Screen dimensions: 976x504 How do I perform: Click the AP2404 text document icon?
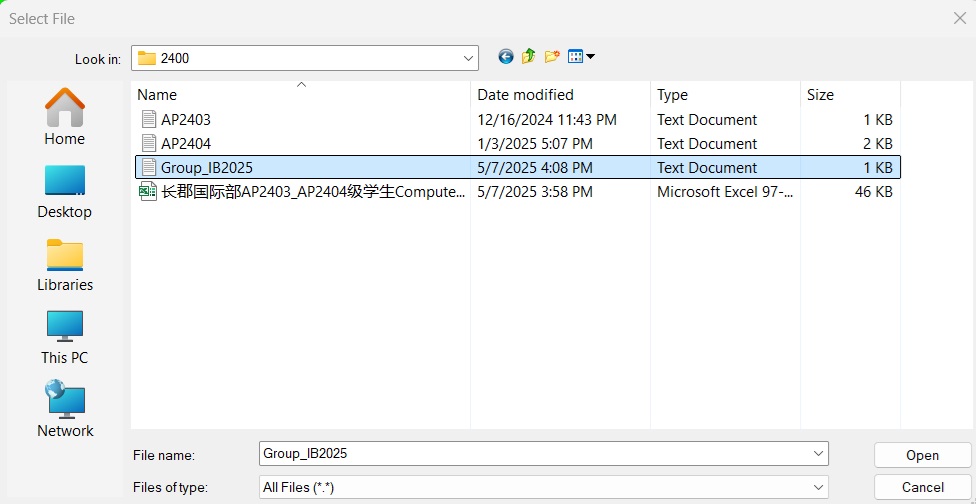(148, 144)
